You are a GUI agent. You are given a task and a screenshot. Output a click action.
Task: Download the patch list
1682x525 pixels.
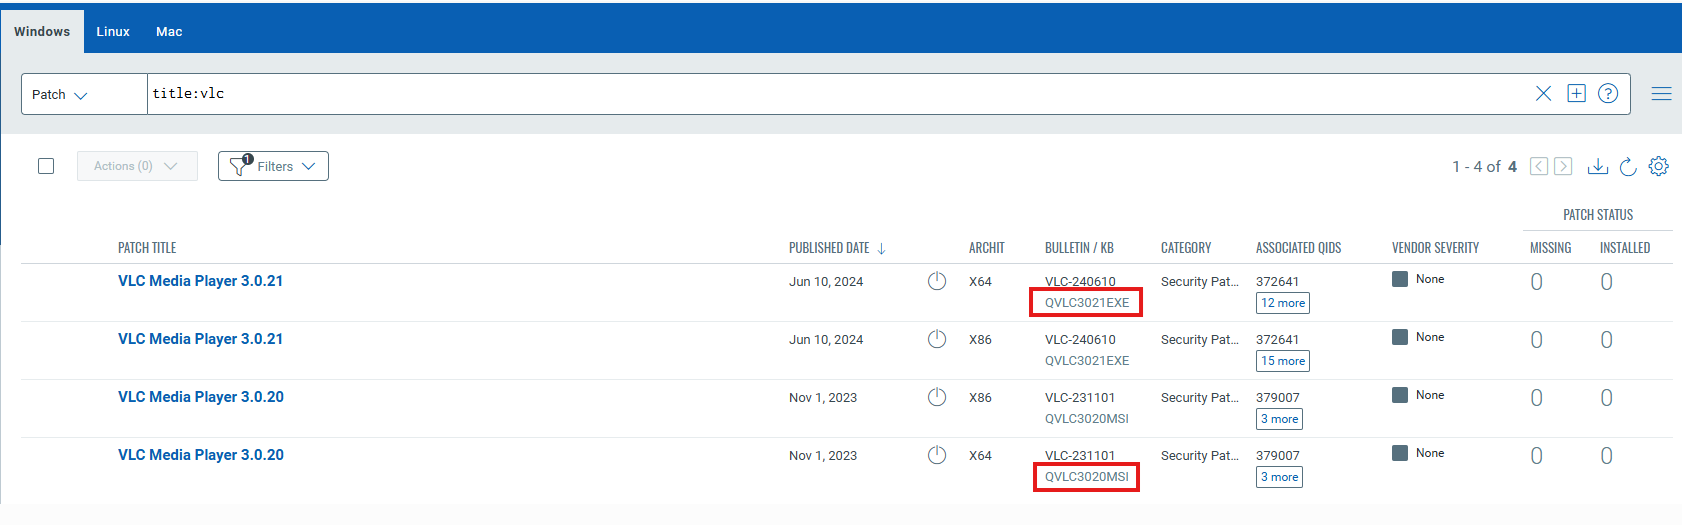[1598, 166]
